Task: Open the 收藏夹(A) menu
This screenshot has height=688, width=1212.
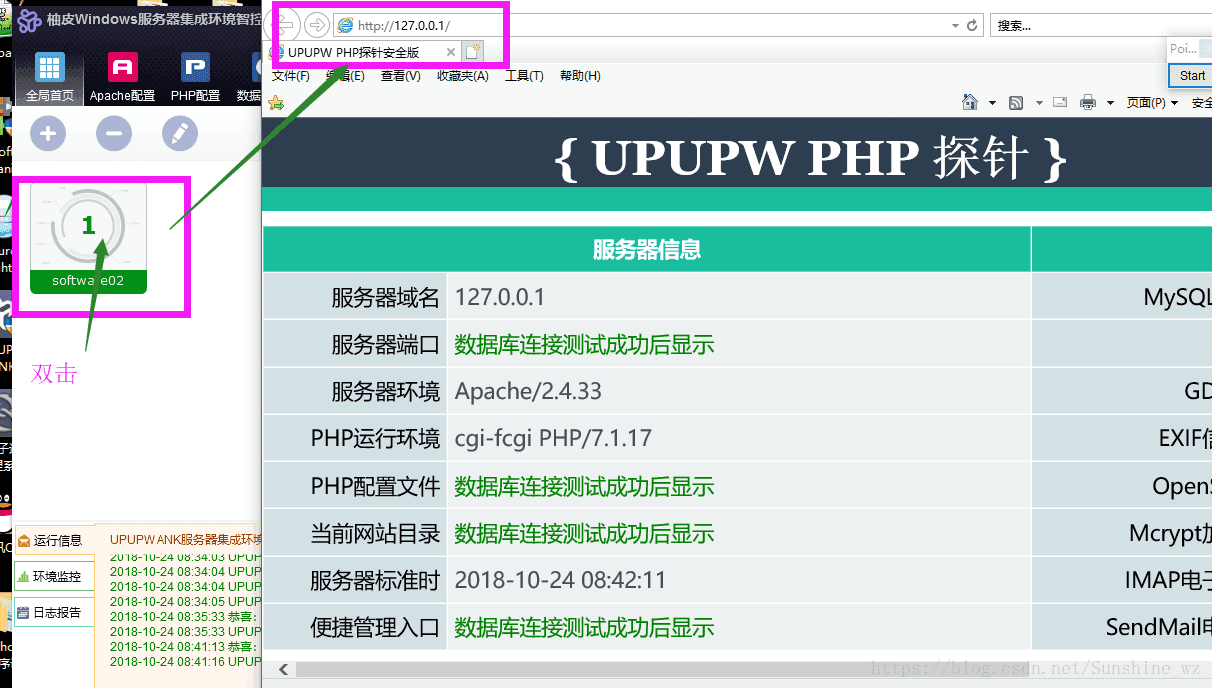Action: pyautogui.click(x=462, y=76)
